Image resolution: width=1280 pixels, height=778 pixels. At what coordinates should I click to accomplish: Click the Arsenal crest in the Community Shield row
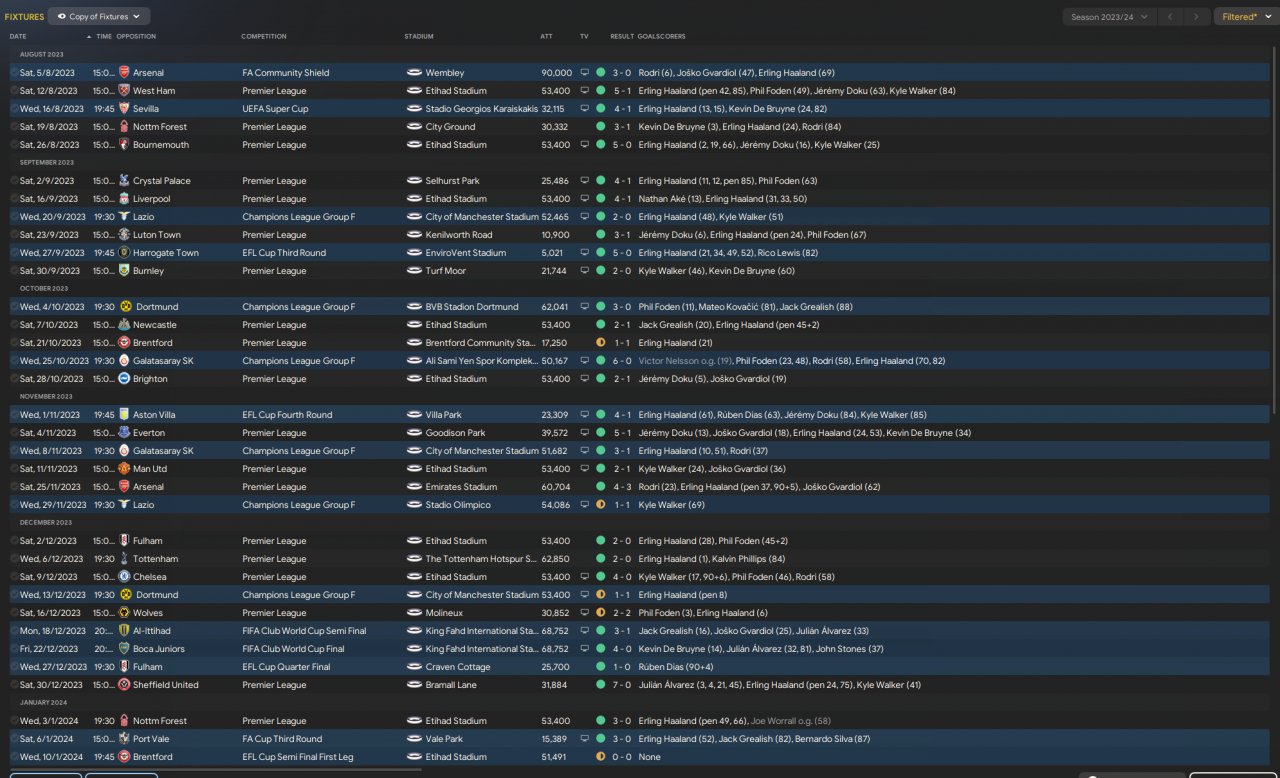click(124, 73)
